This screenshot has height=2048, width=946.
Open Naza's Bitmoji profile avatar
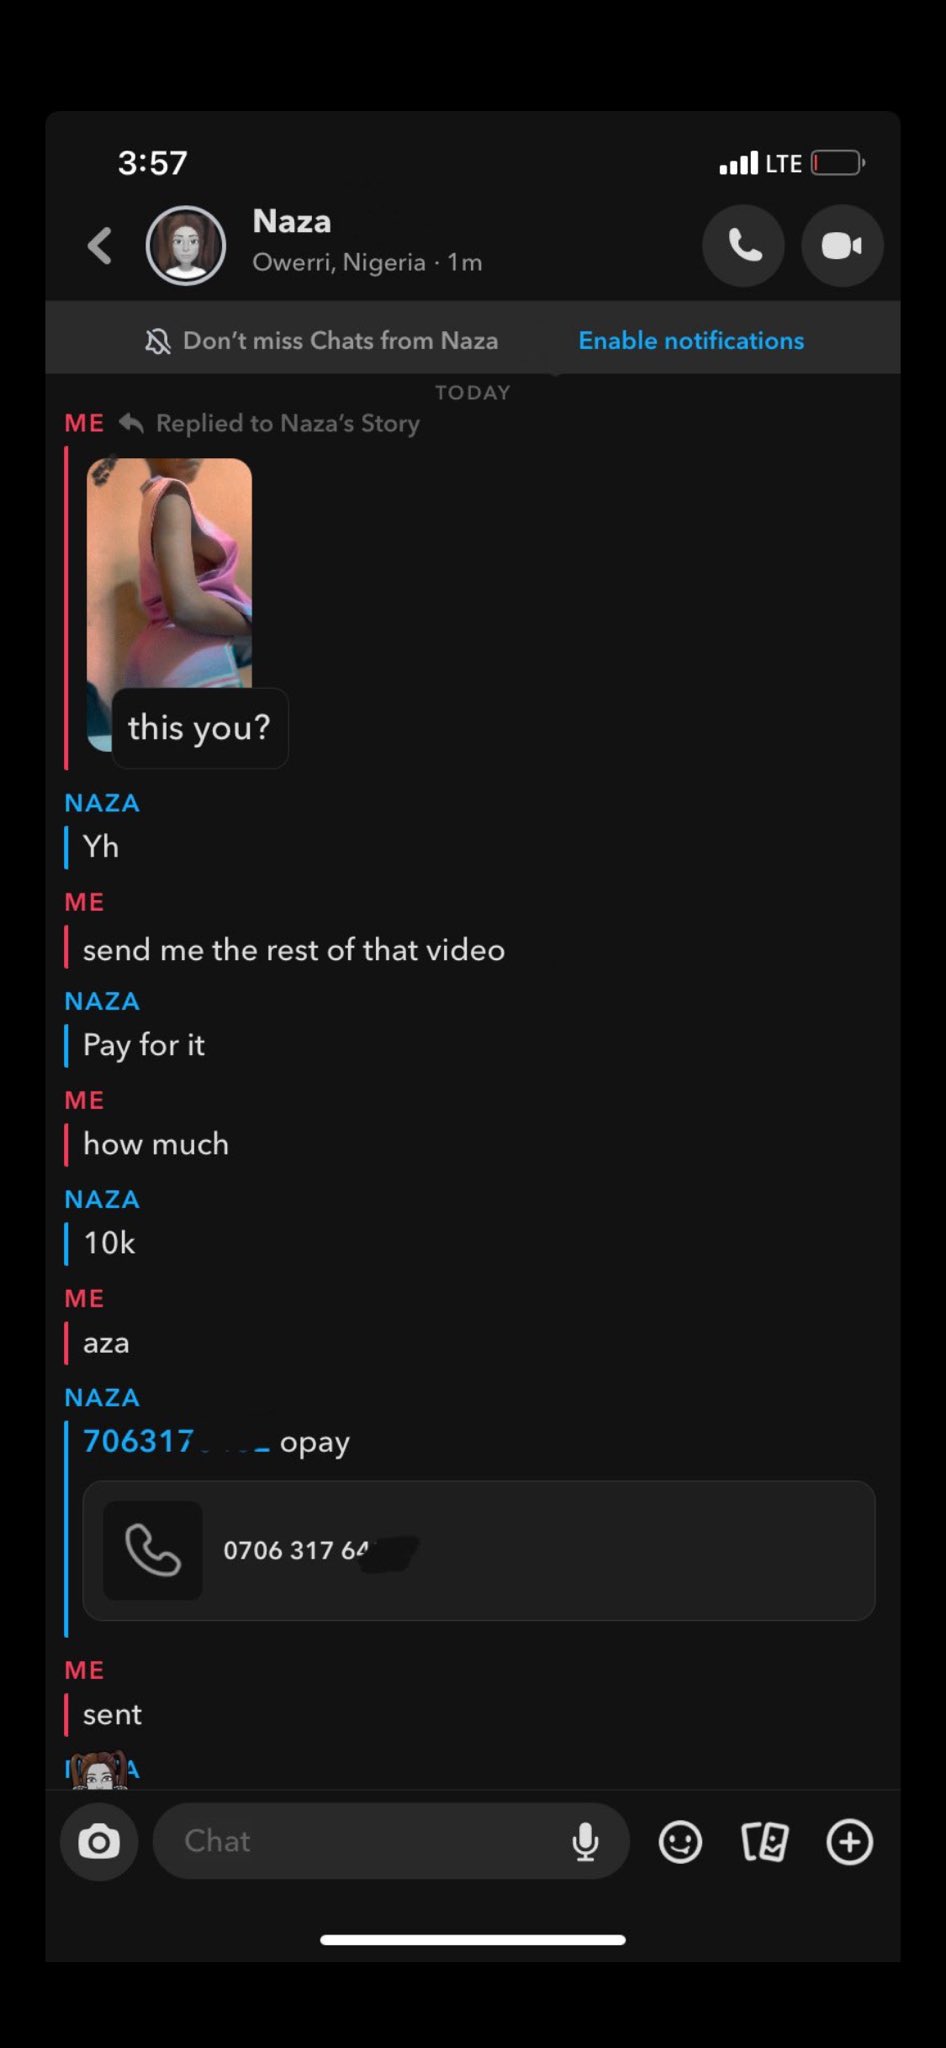(186, 246)
